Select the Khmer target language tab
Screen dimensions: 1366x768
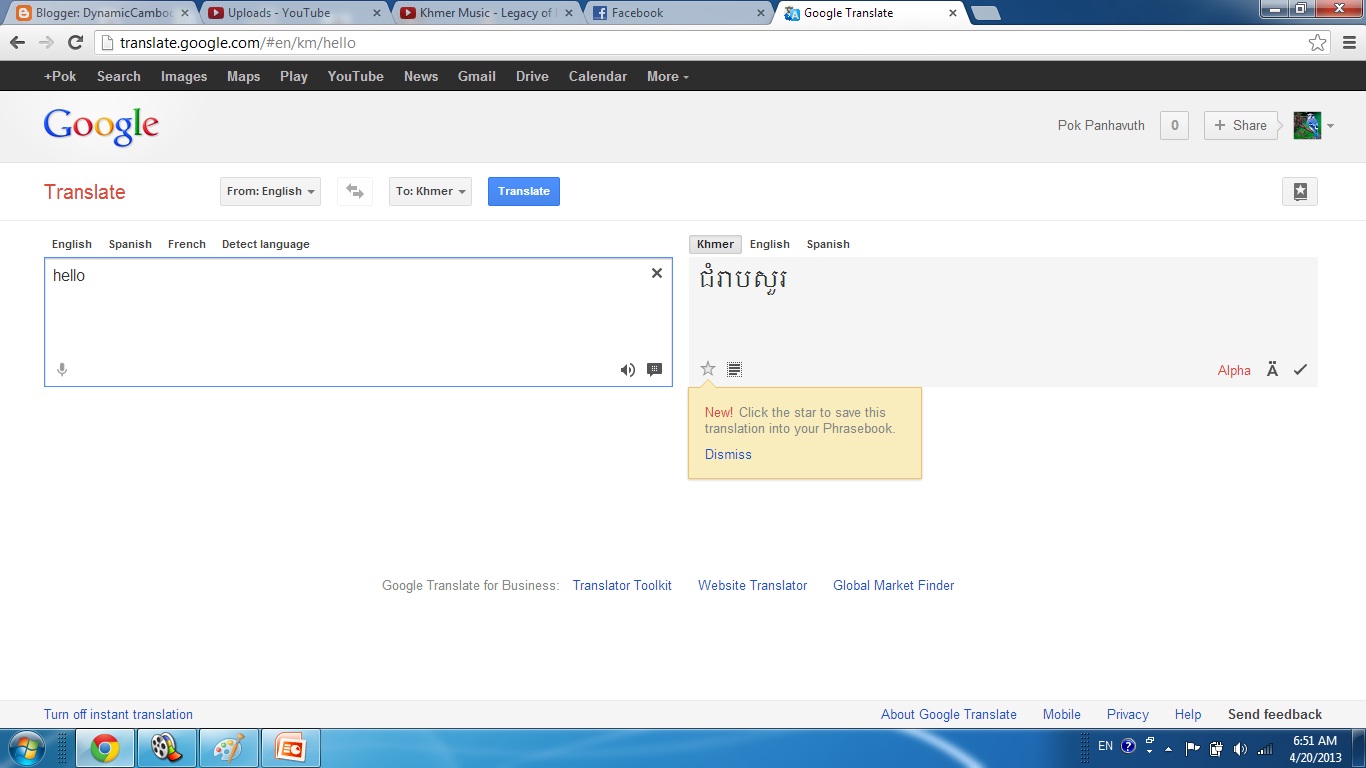coord(715,244)
